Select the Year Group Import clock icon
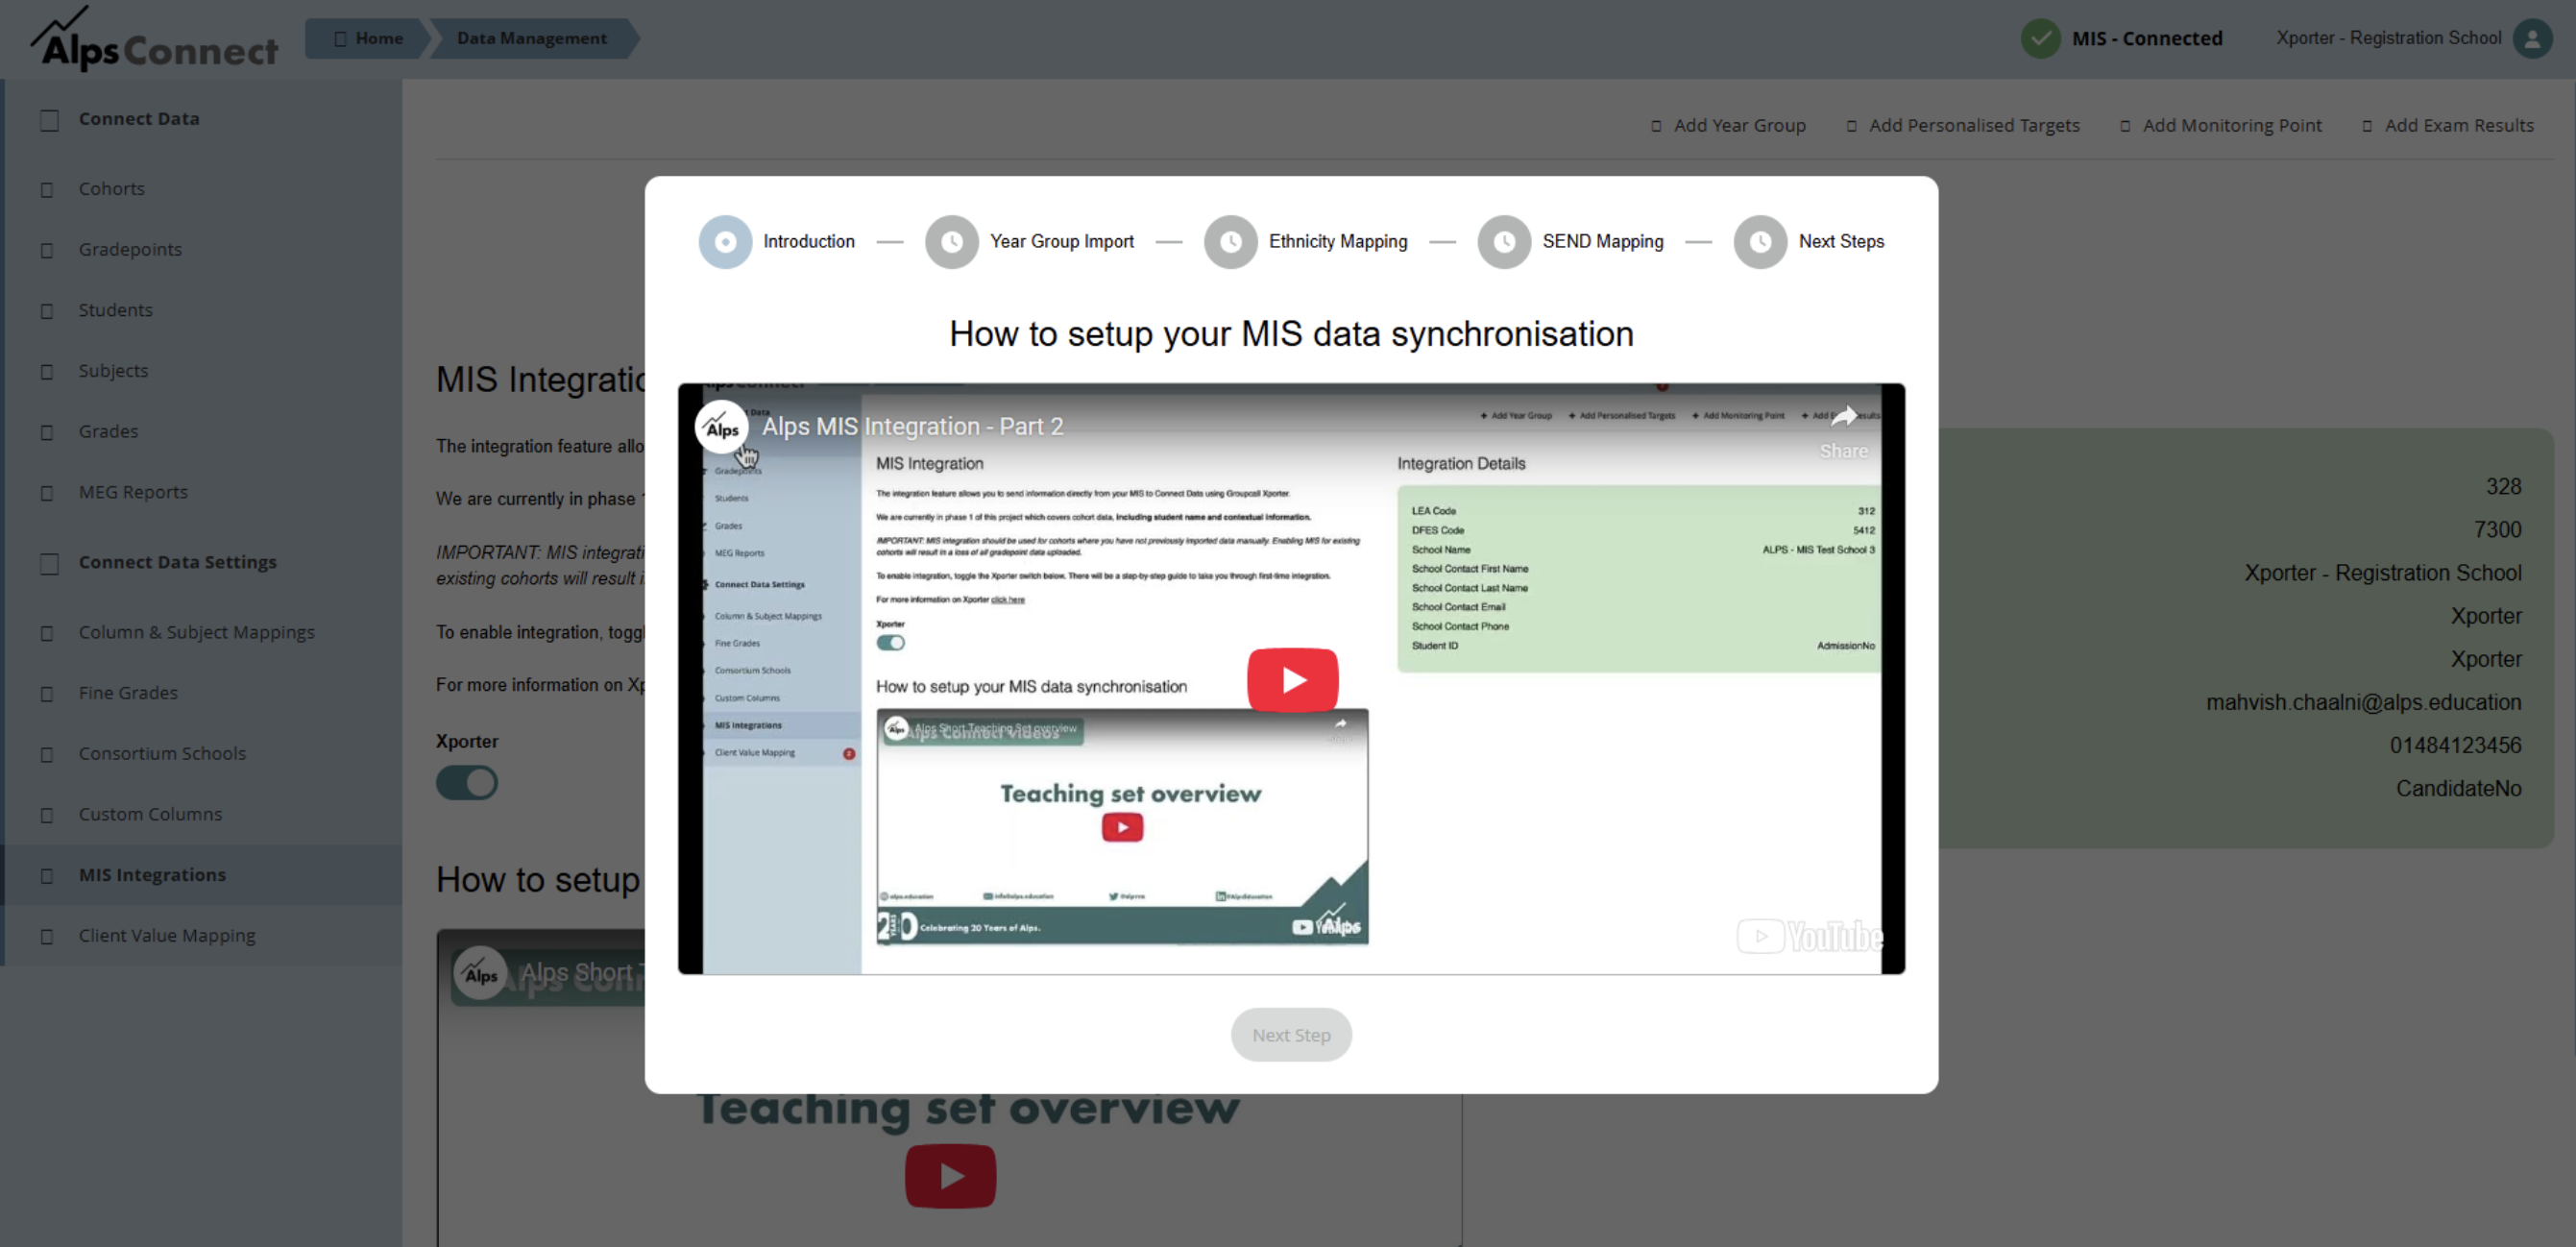This screenshot has width=2576, height=1247. [952, 242]
